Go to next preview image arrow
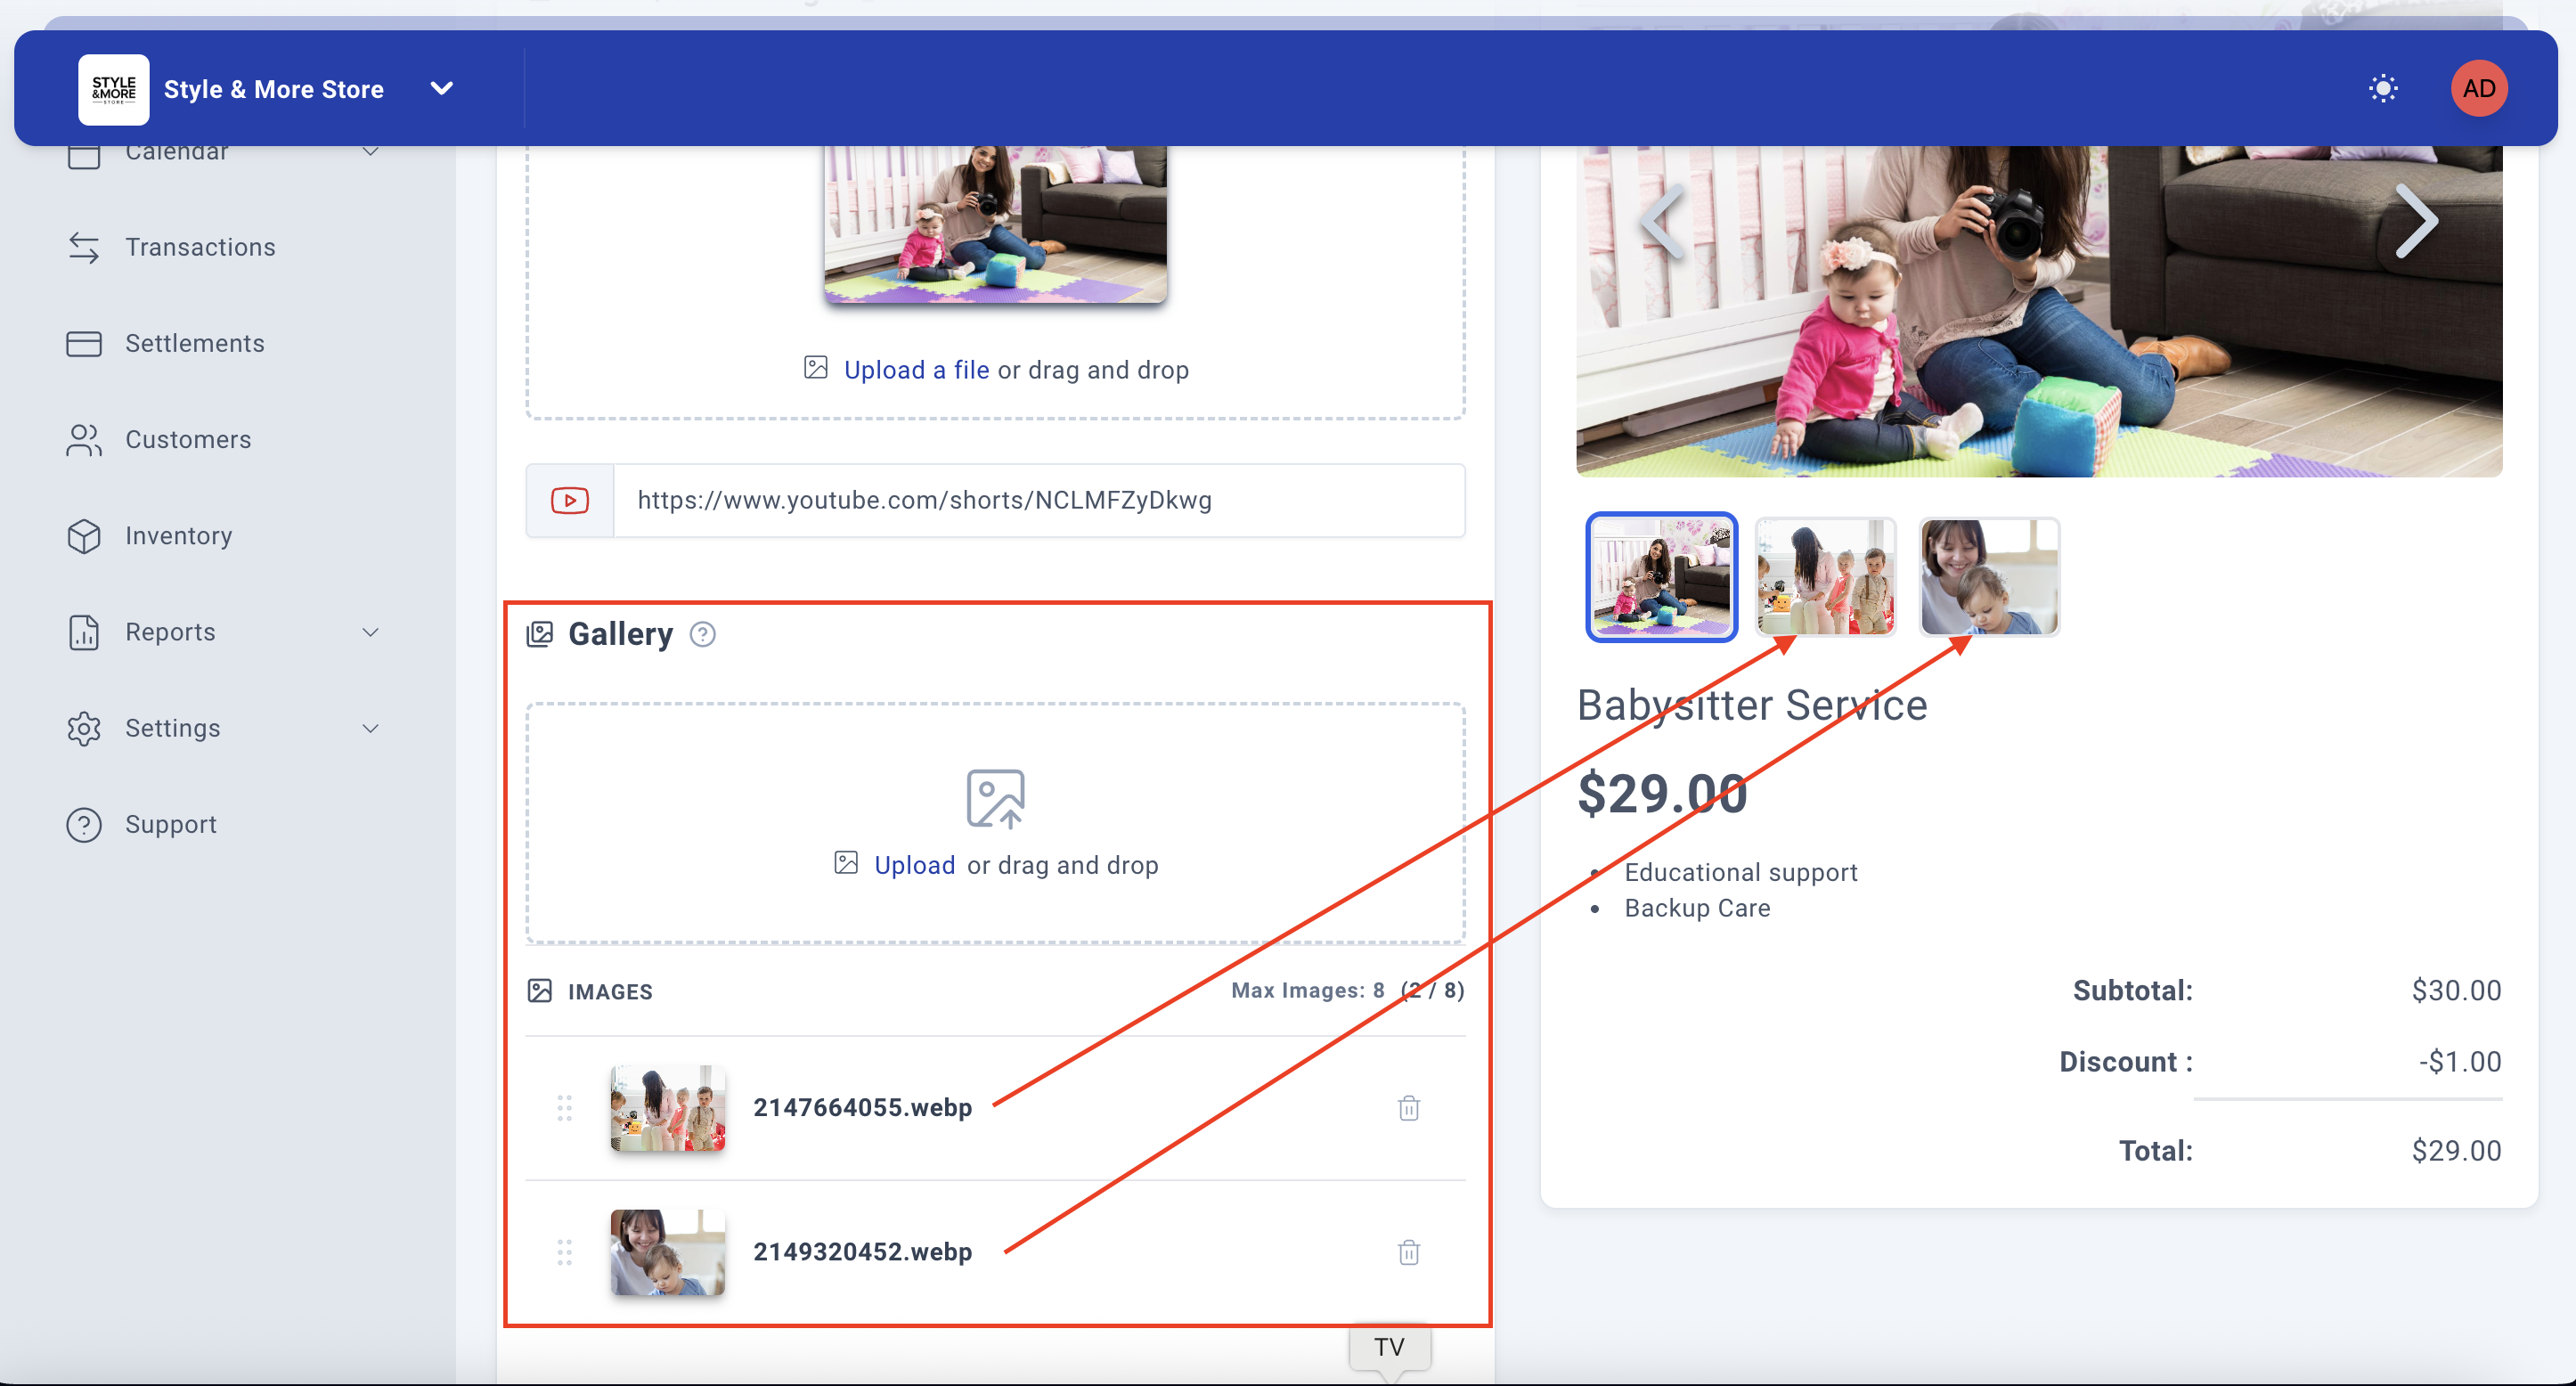Screen dimensions: 2576x1386 point(2416,222)
